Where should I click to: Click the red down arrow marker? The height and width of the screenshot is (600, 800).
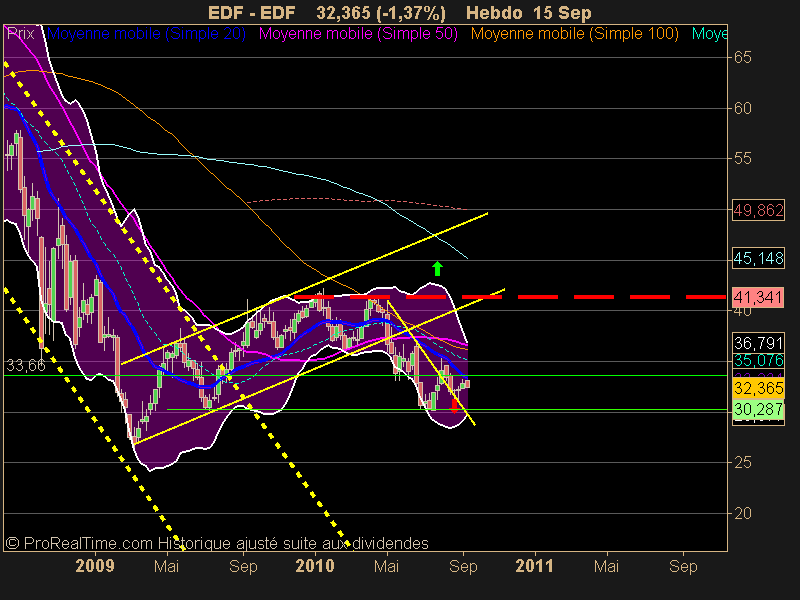[455, 406]
